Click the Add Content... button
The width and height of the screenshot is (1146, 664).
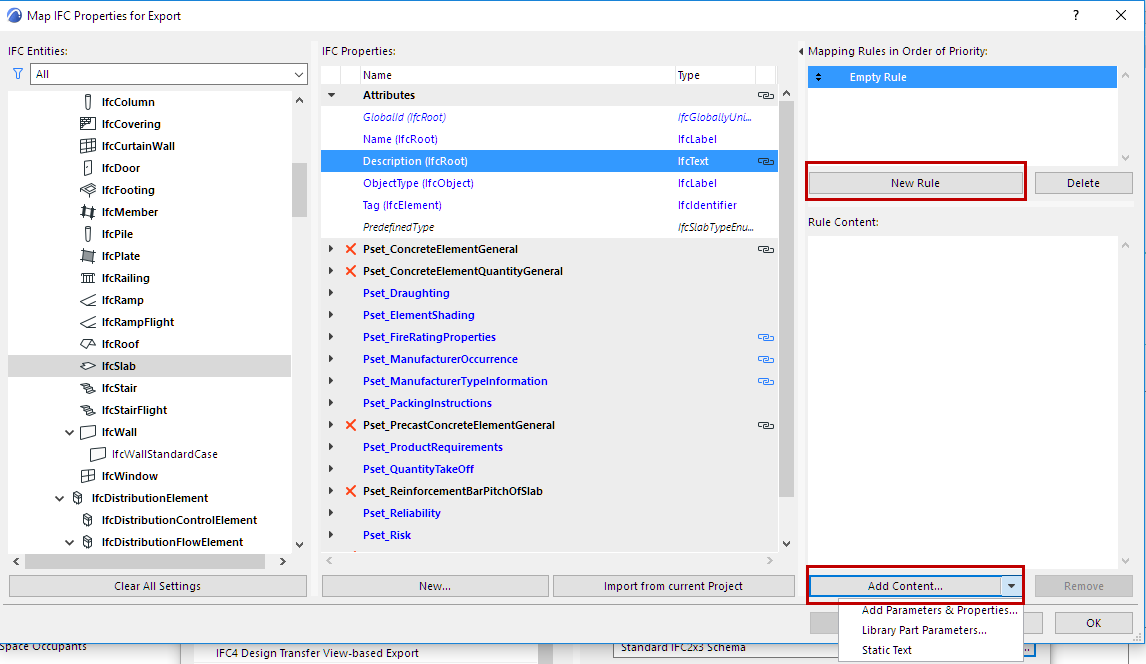pos(906,586)
